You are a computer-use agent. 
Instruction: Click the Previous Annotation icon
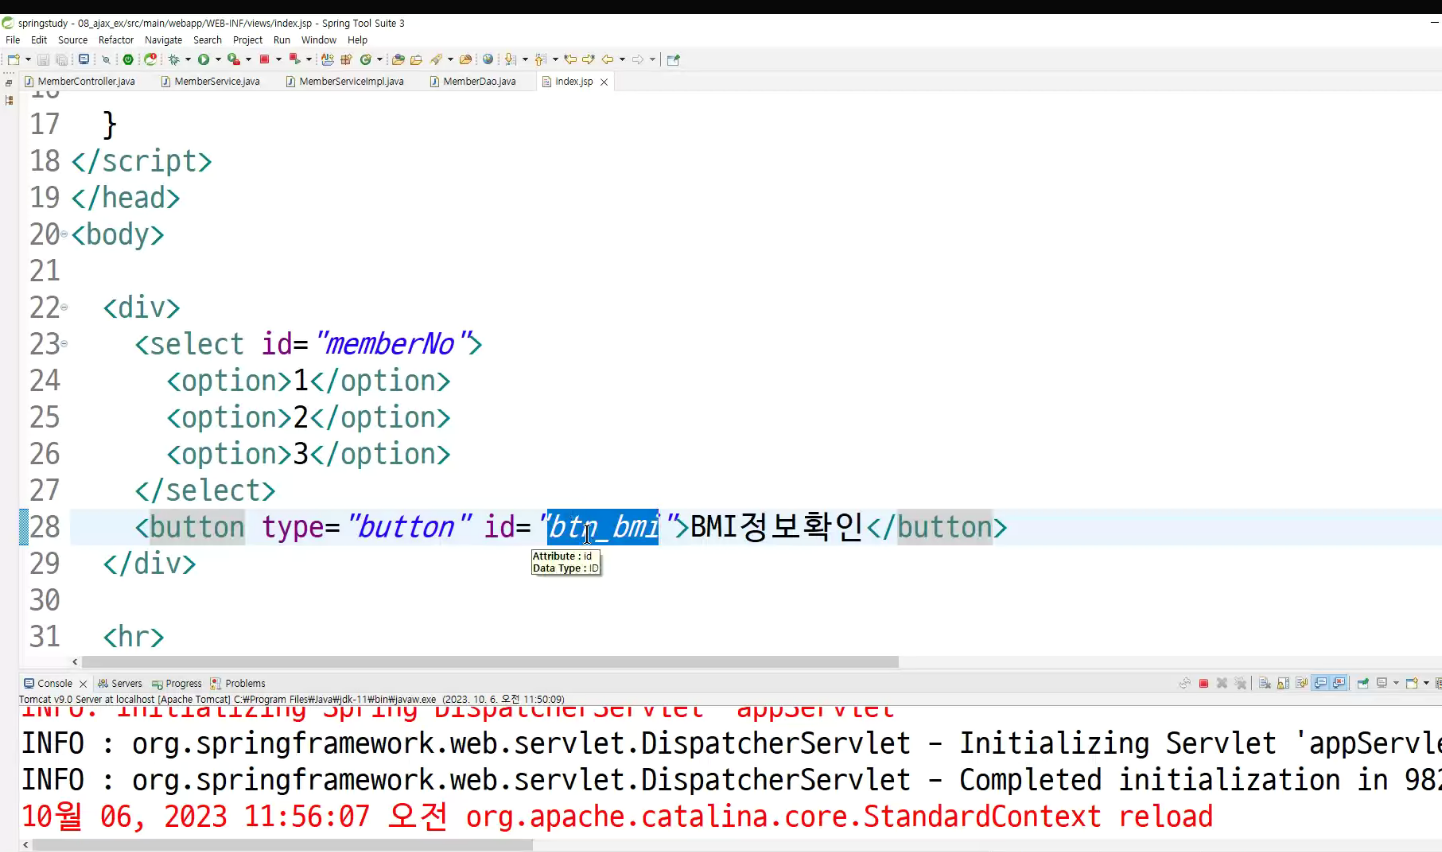click(539, 60)
